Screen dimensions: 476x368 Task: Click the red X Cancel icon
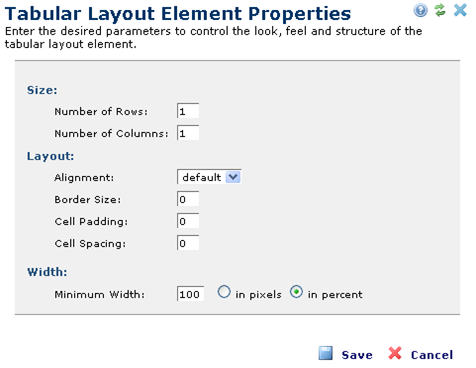tap(395, 353)
